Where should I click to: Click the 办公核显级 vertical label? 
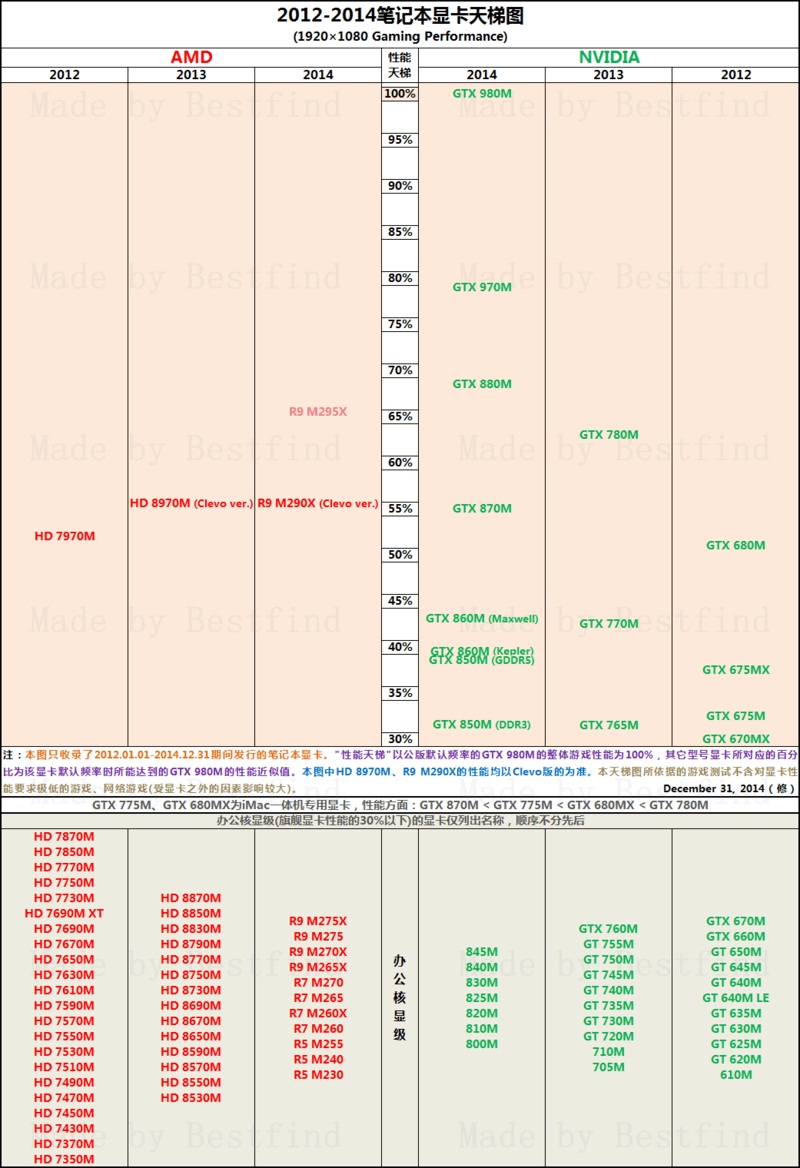click(x=400, y=997)
